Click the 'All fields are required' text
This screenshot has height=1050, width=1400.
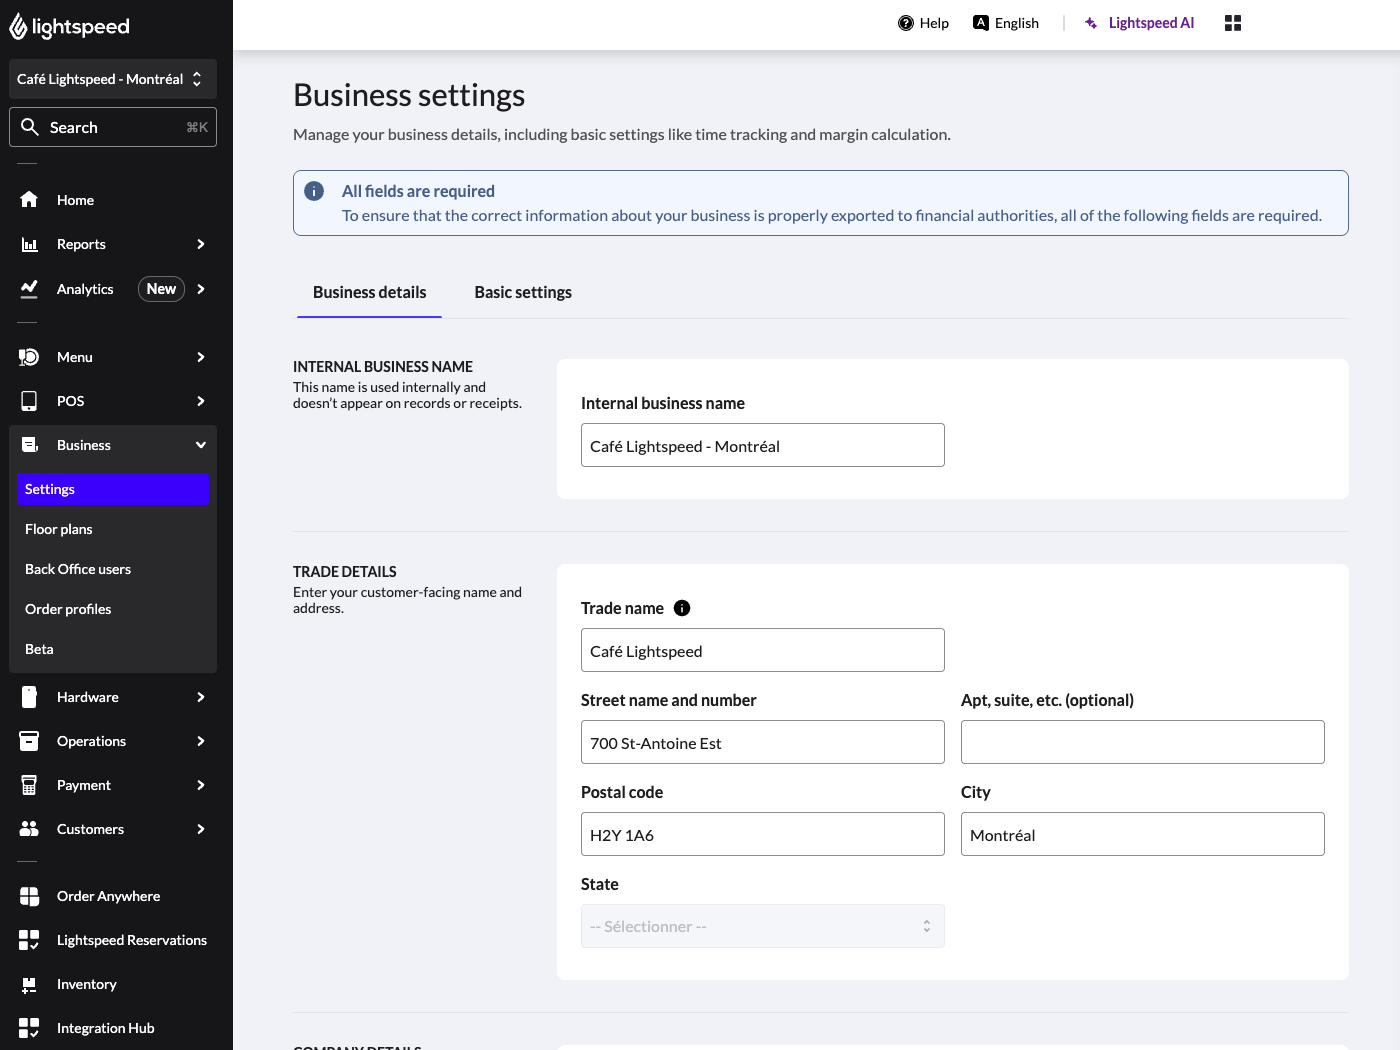tap(418, 191)
